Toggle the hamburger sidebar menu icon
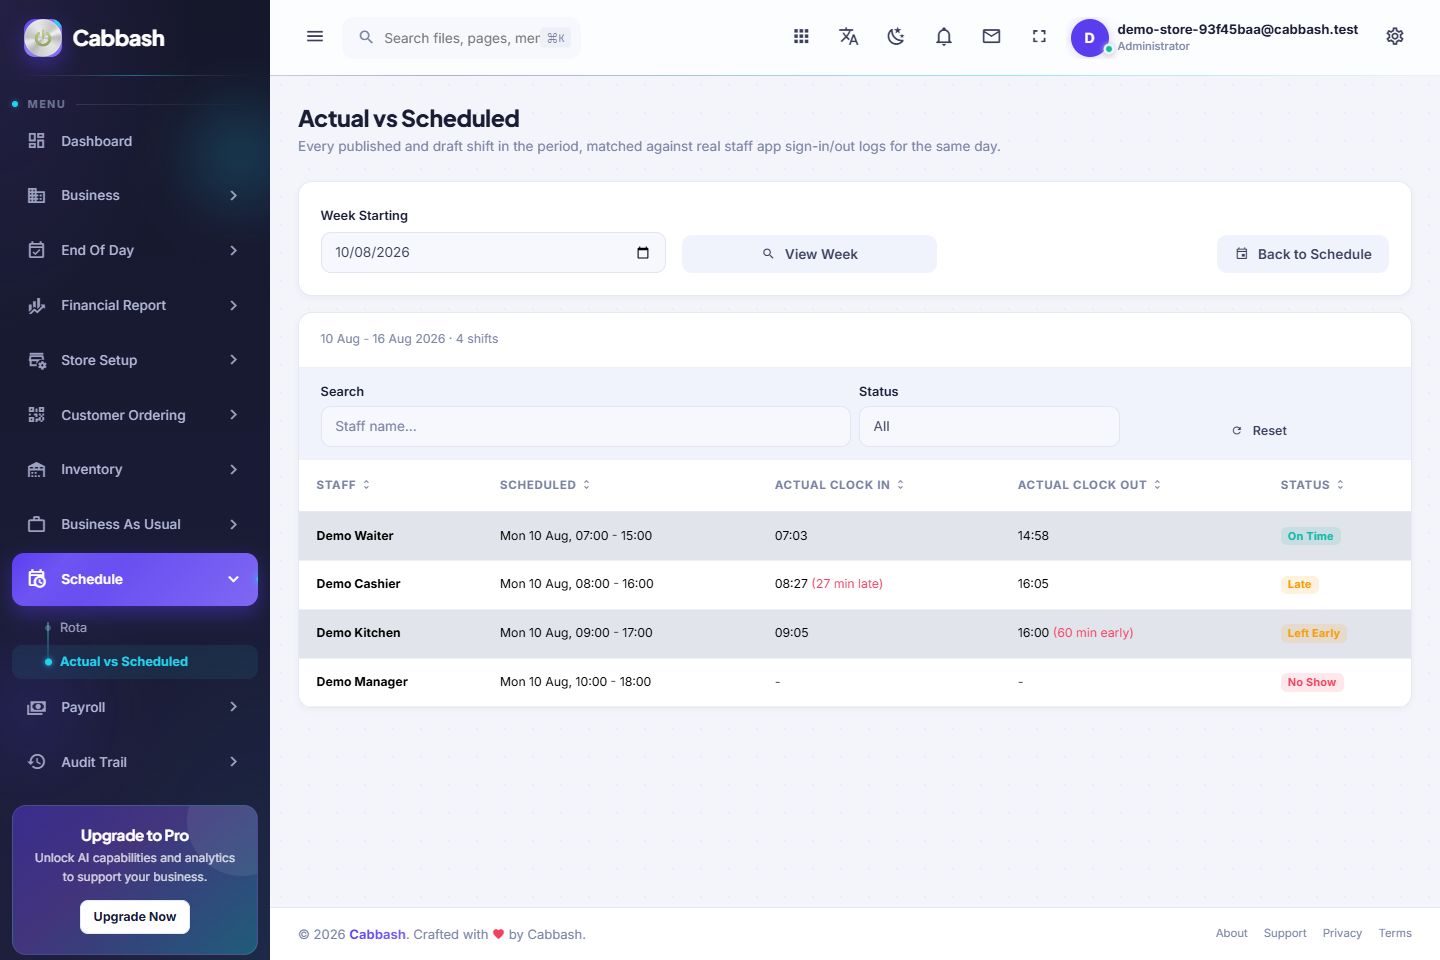Screen dimensions: 1440x960 (x=315, y=37)
